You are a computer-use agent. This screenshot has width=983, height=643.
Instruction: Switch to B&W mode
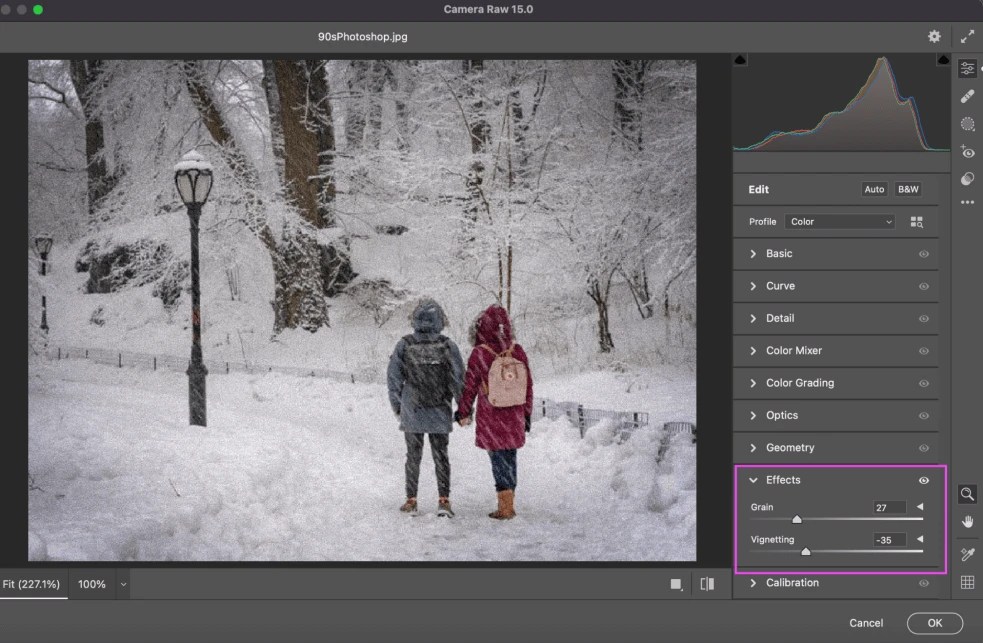click(x=907, y=189)
